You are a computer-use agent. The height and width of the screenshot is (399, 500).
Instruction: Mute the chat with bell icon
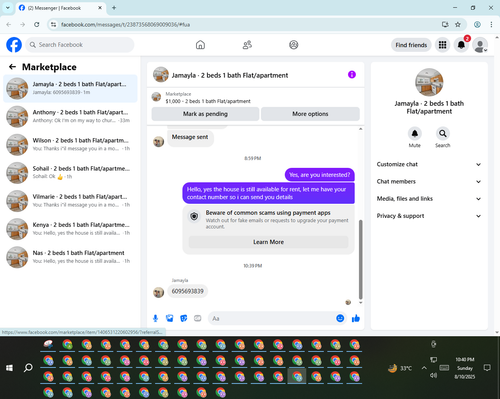click(415, 134)
